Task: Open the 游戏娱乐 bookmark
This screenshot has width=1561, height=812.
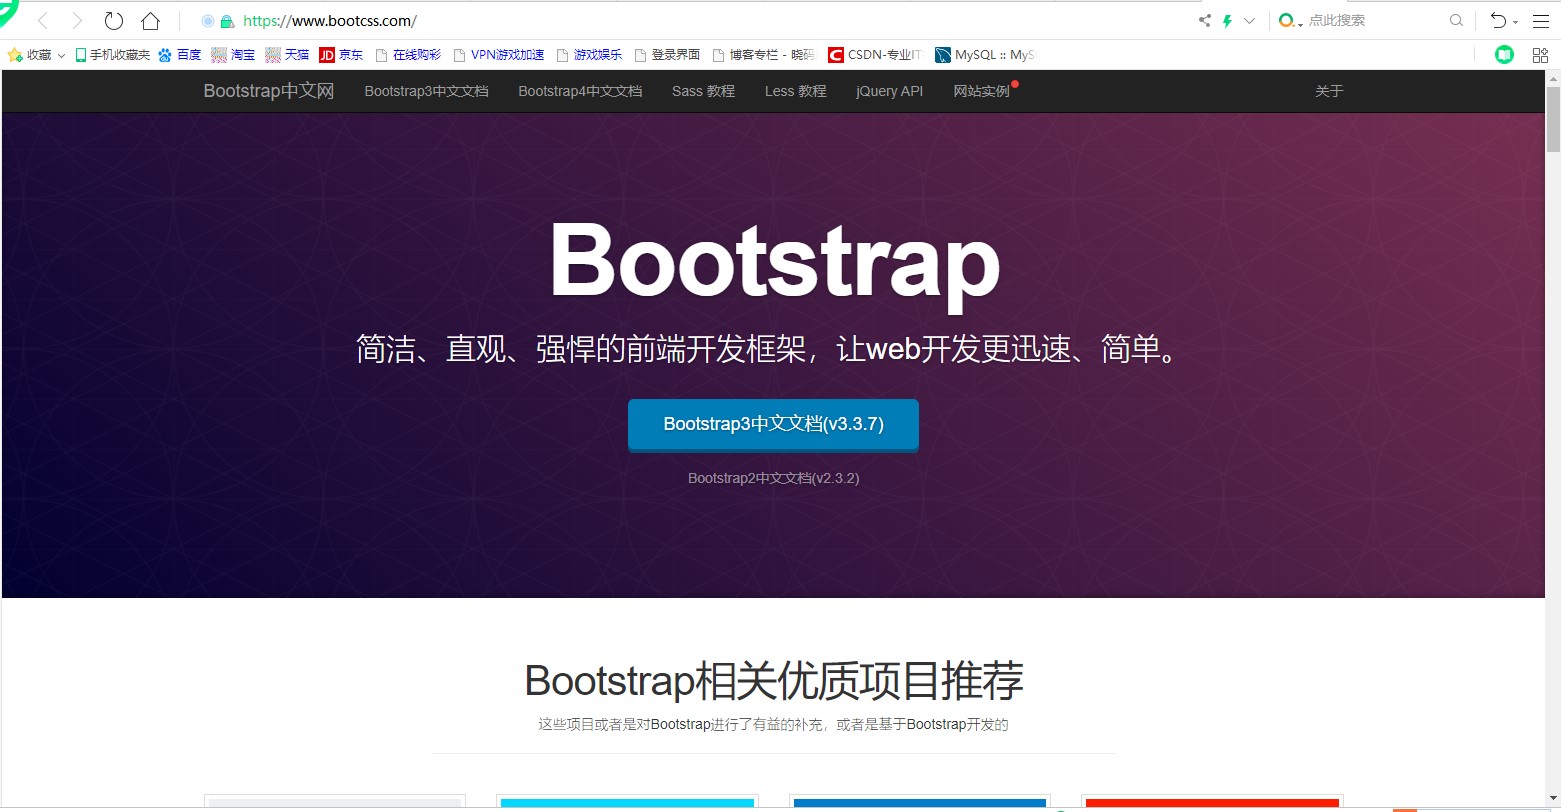Action: tap(590, 55)
